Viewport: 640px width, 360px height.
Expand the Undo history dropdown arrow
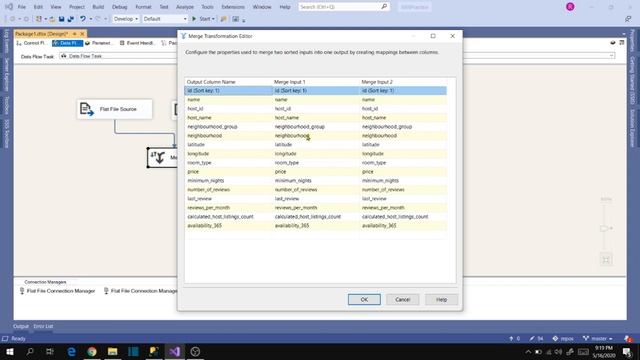[91, 19]
